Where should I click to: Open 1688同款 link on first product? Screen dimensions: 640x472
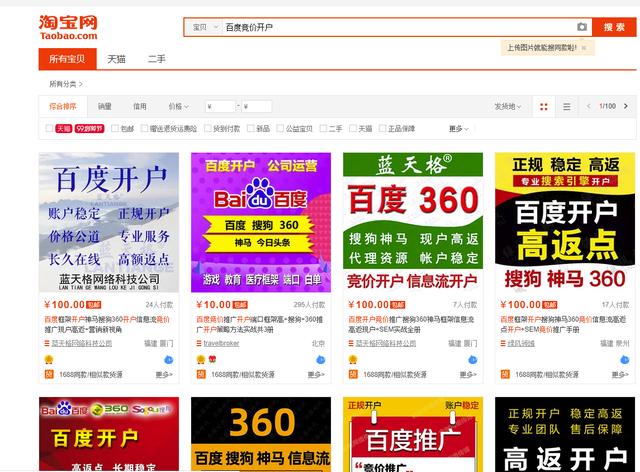91,374
